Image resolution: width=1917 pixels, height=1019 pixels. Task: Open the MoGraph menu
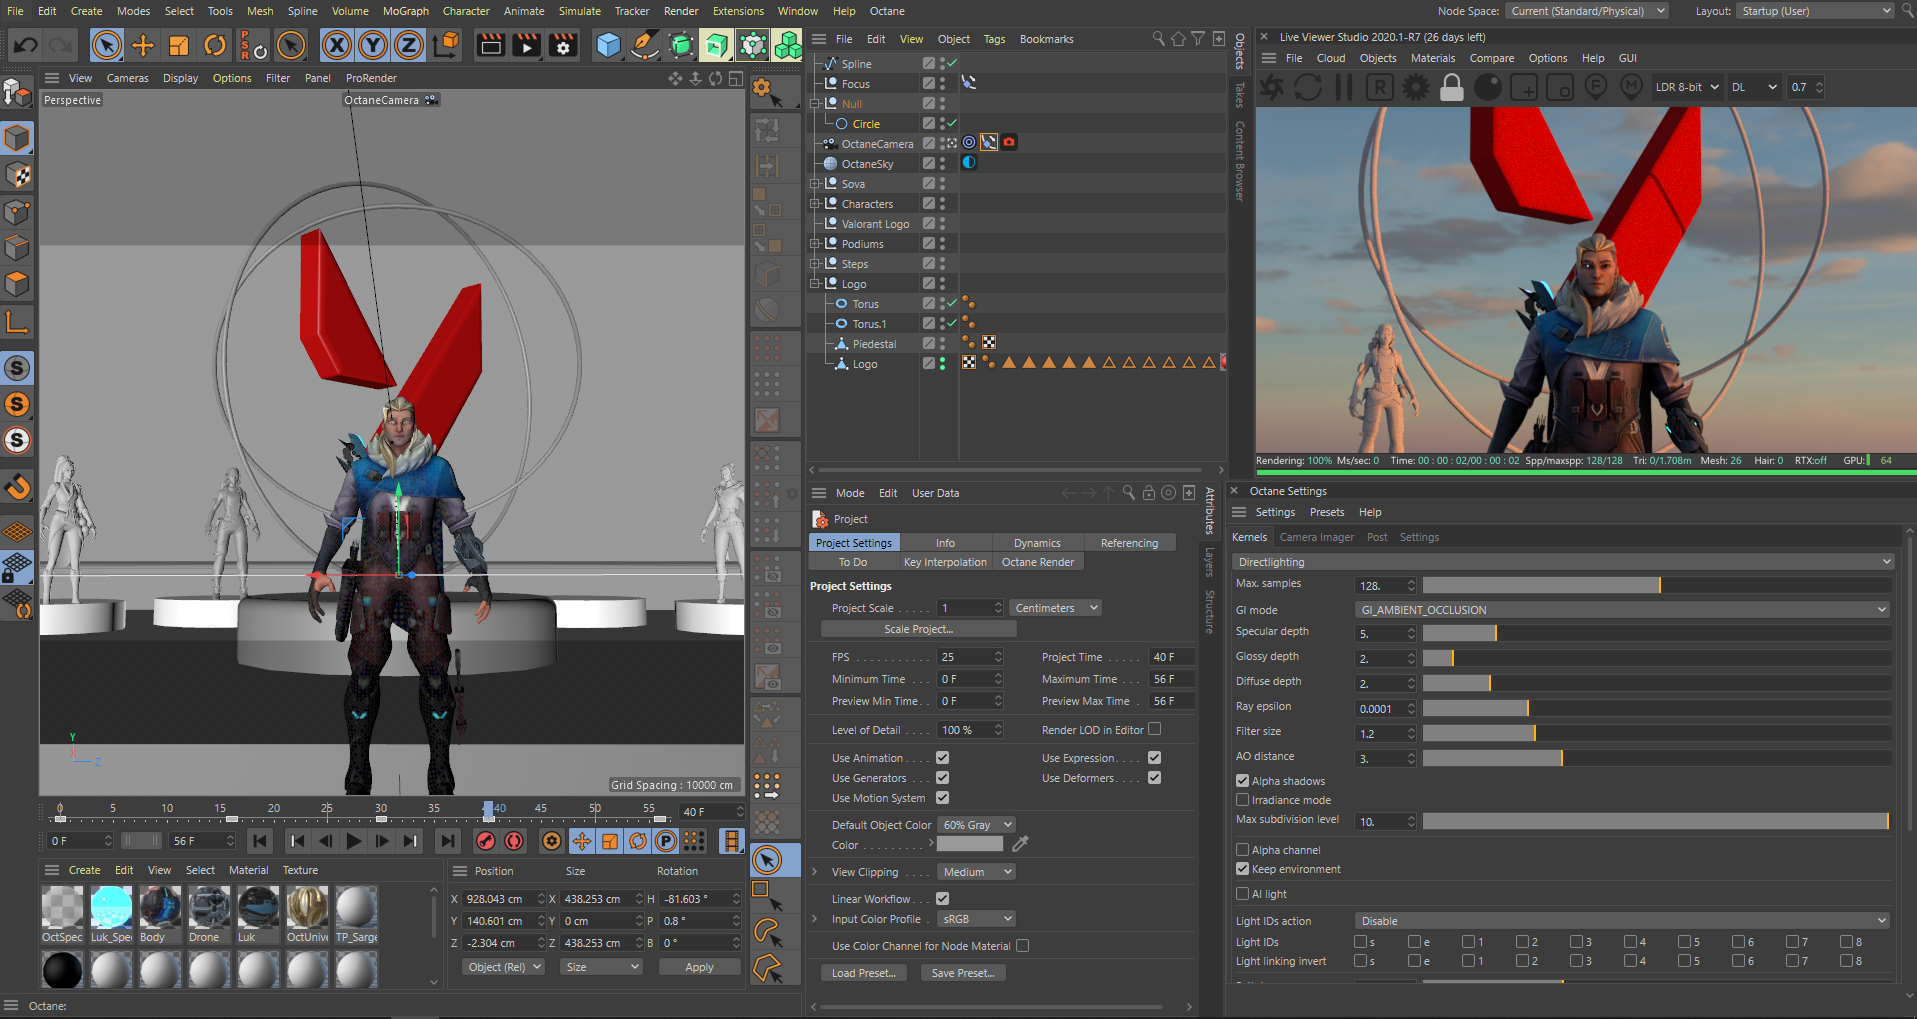405,11
